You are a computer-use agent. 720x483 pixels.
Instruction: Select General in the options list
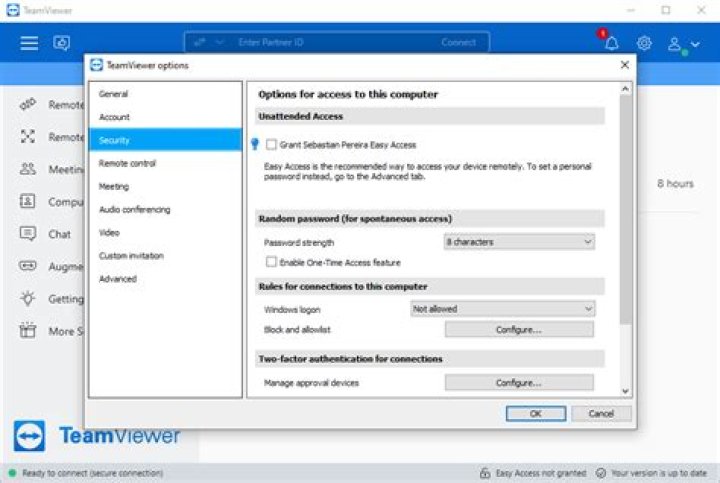pyautogui.click(x=165, y=94)
